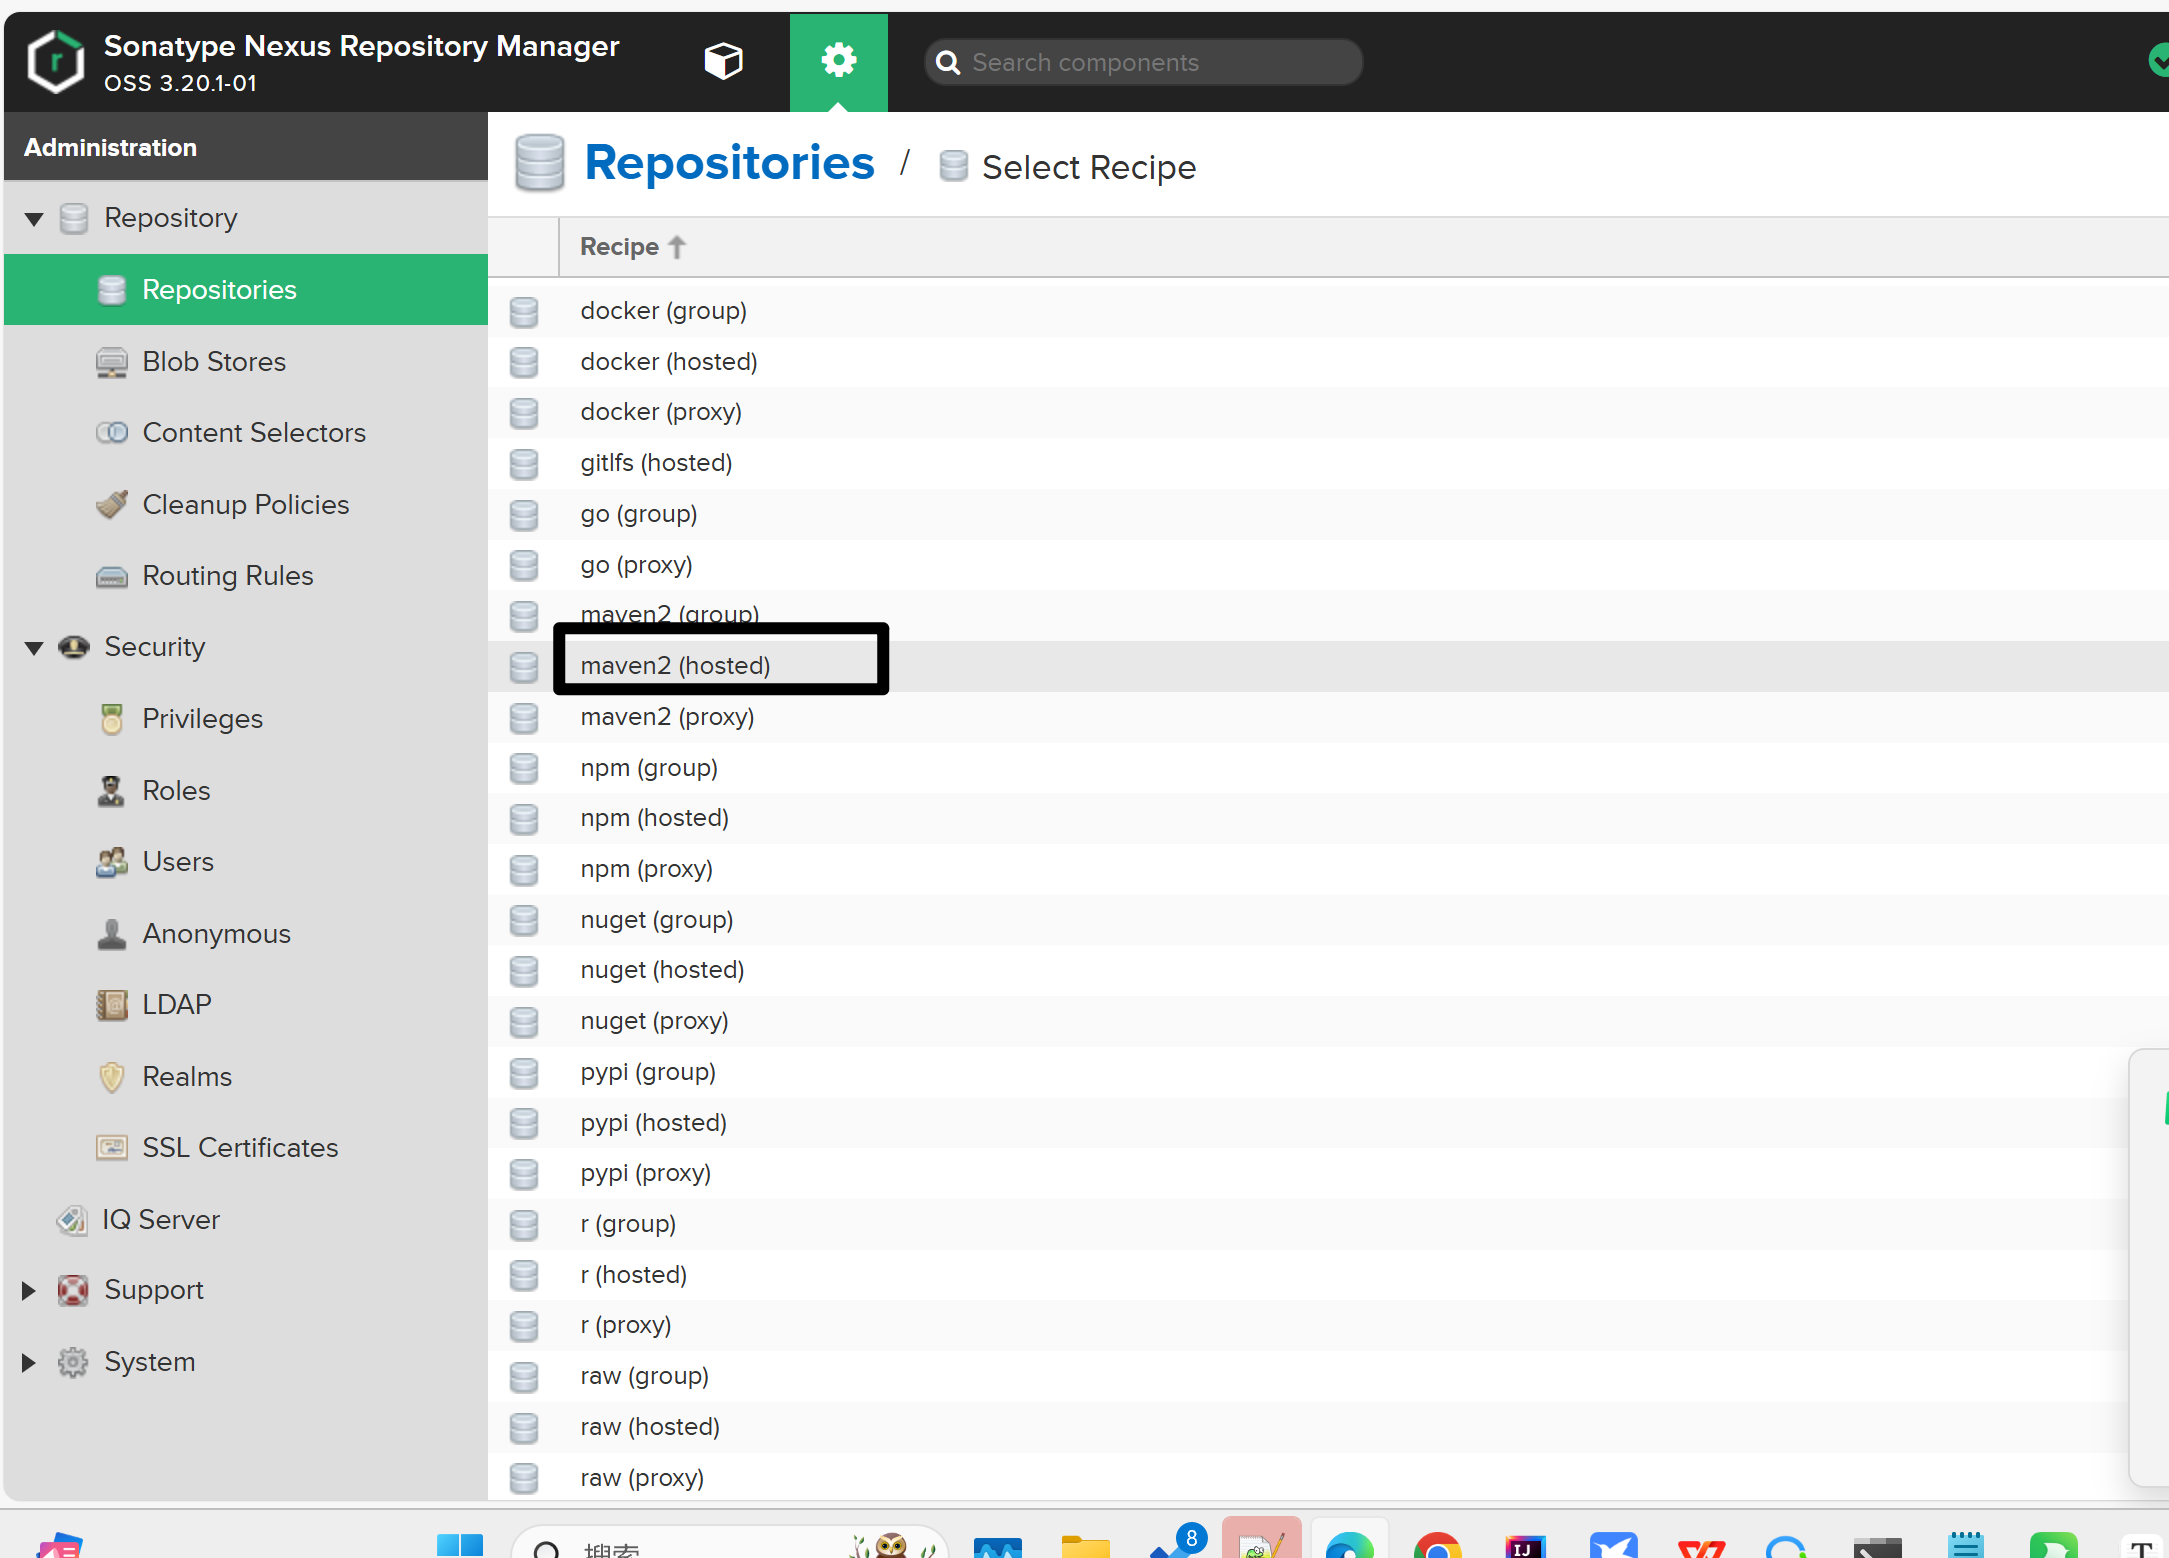Click the Sonatype Nexus logo
The image size is (2169, 1558).
pyautogui.click(x=55, y=61)
